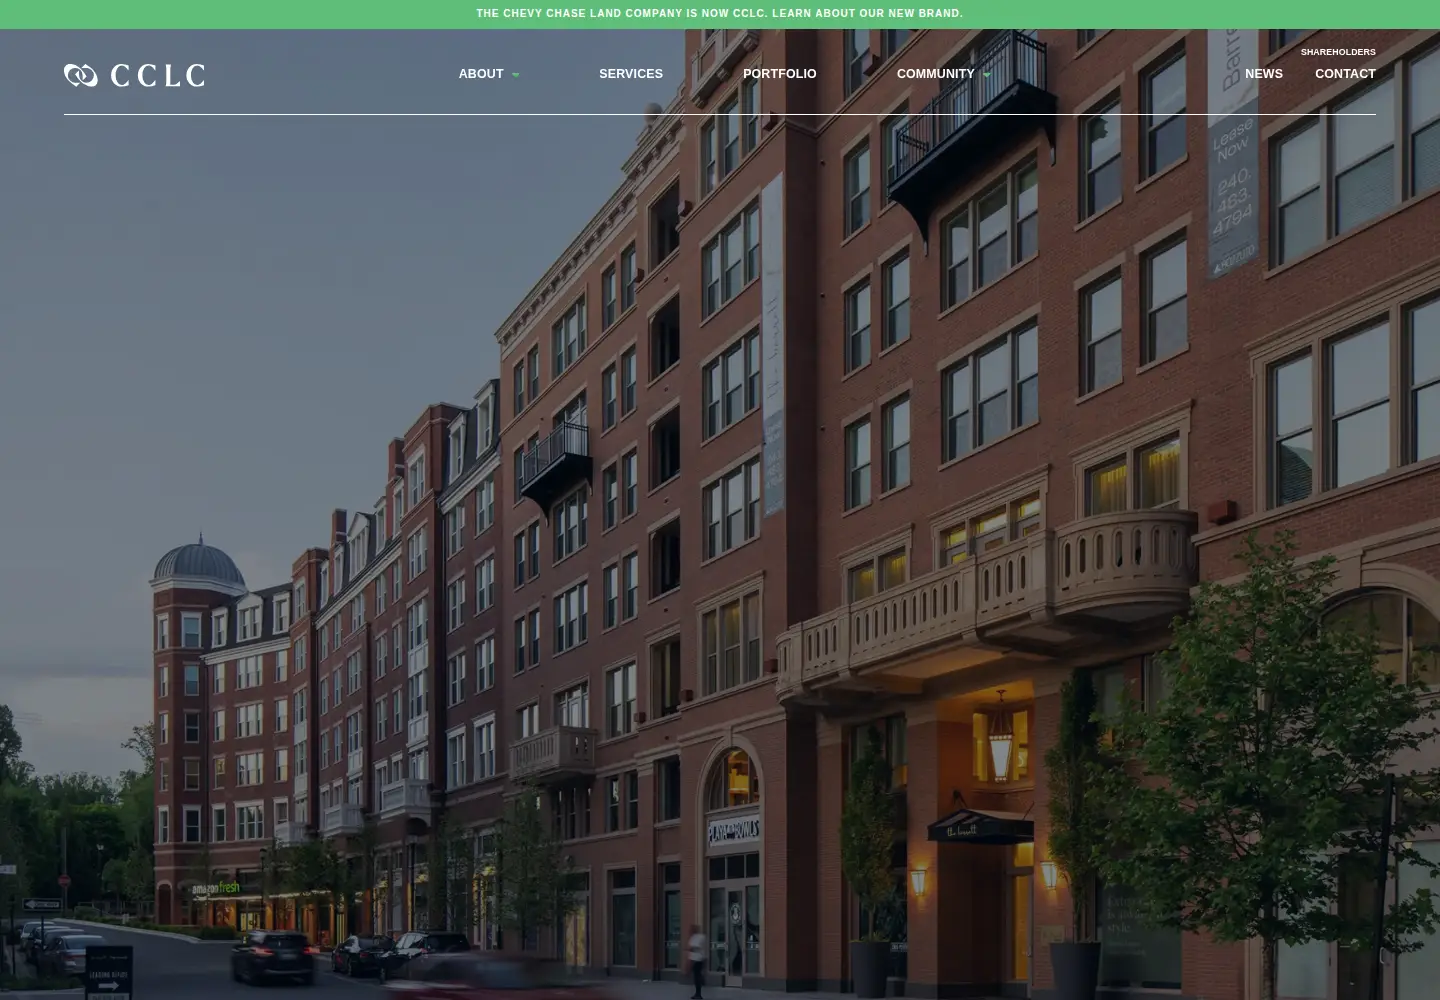Screen dimensions: 1440x1000
Task: Open the Portfolio page
Action: tap(780, 74)
